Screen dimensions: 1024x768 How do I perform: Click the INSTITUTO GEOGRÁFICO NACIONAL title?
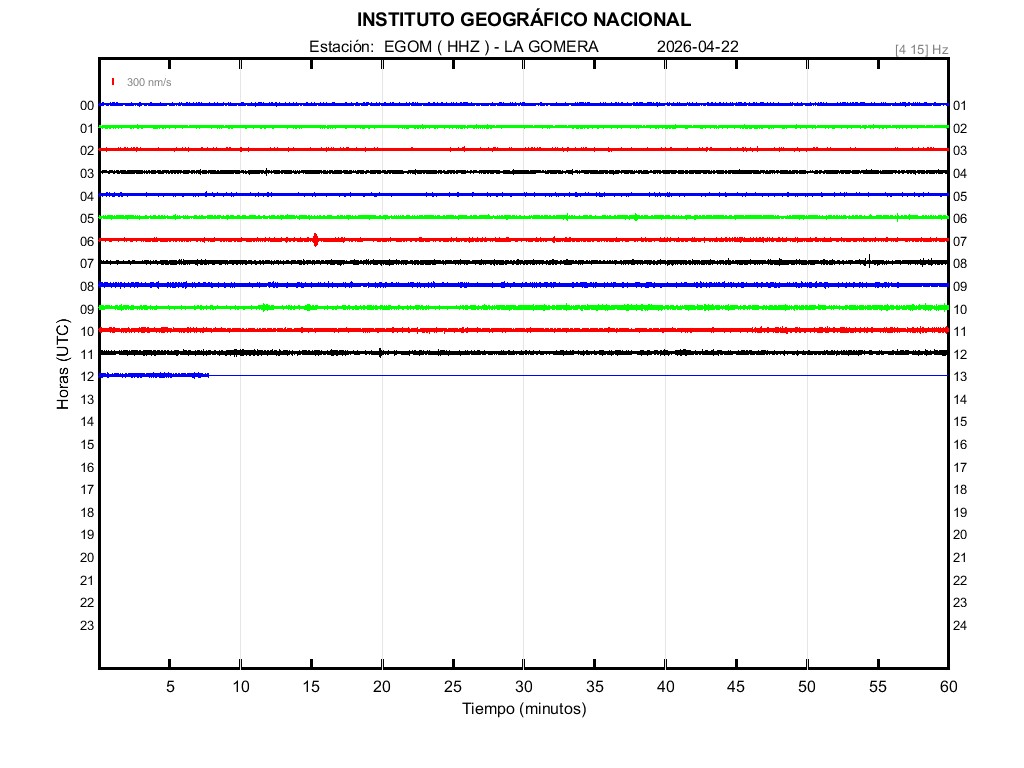pos(523,20)
